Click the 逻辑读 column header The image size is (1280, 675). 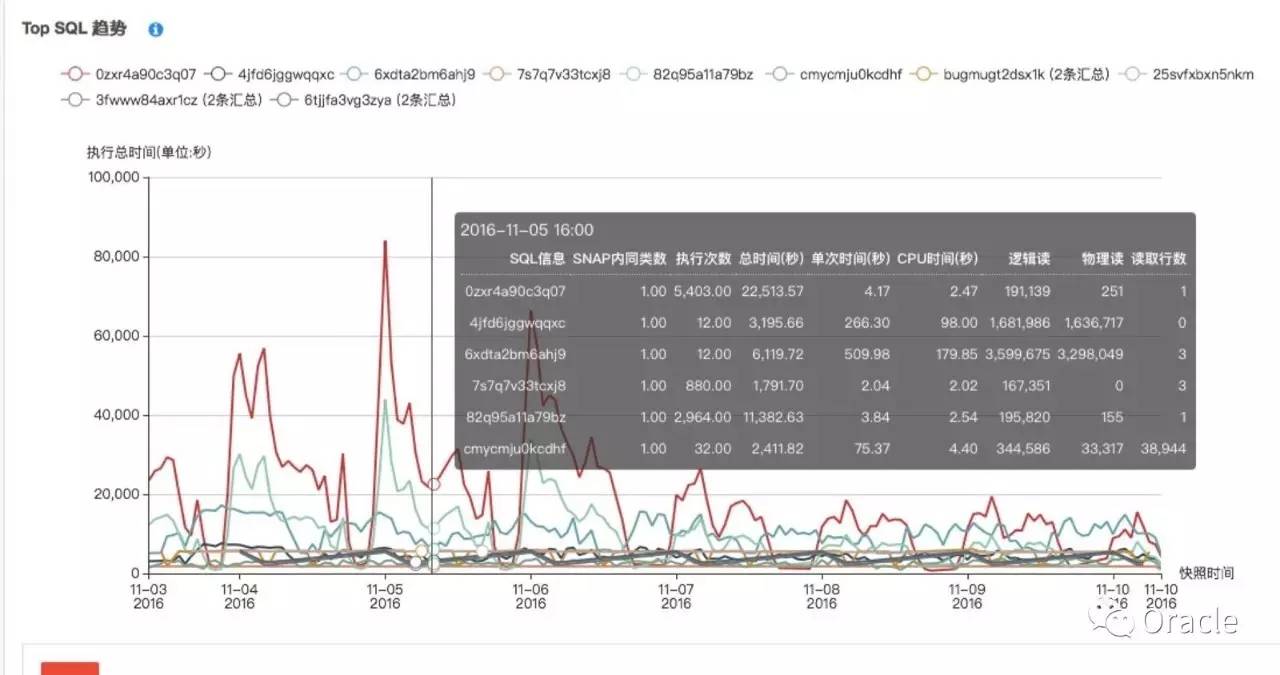coord(1030,258)
